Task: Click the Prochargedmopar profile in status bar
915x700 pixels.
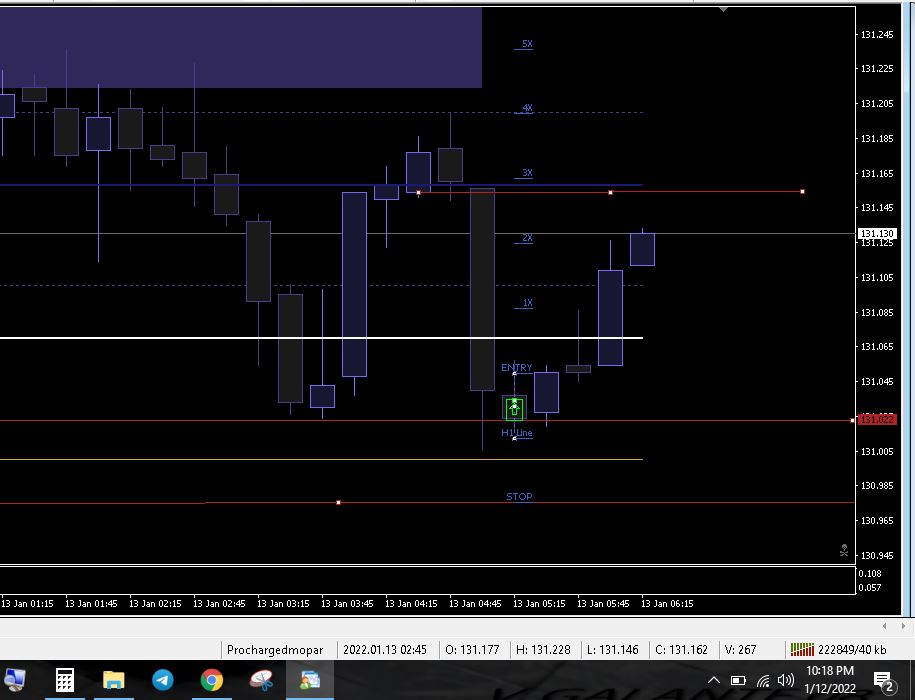Action: pyautogui.click(x=275, y=649)
